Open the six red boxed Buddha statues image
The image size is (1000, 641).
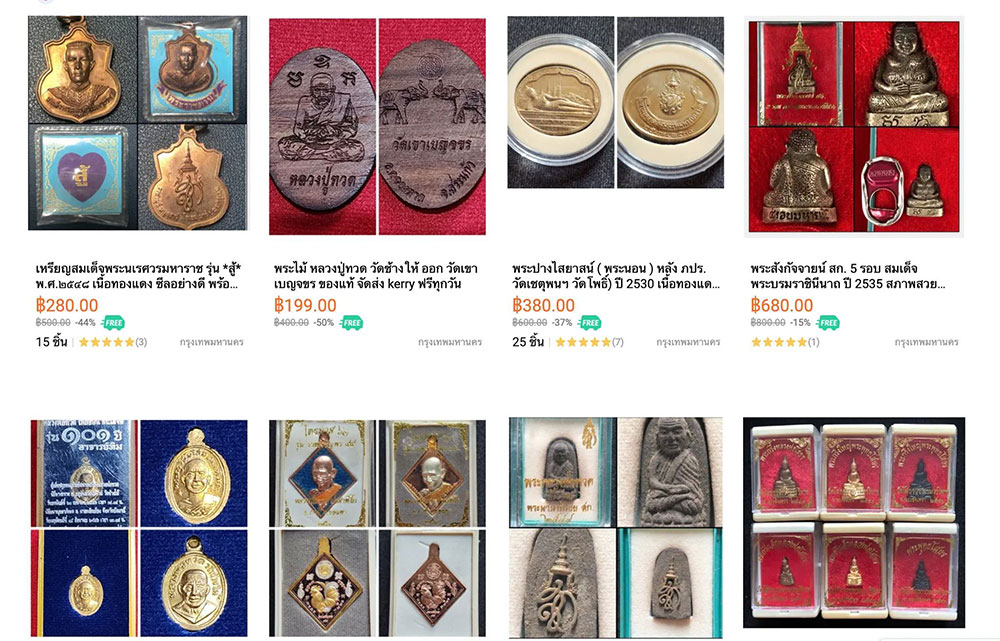pos(854,523)
